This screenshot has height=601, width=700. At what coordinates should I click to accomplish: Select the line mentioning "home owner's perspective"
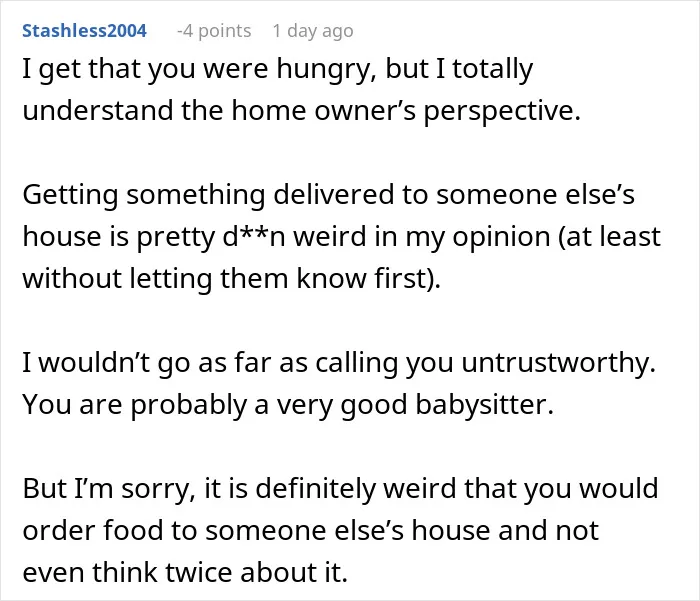pyautogui.click(x=302, y=111)
